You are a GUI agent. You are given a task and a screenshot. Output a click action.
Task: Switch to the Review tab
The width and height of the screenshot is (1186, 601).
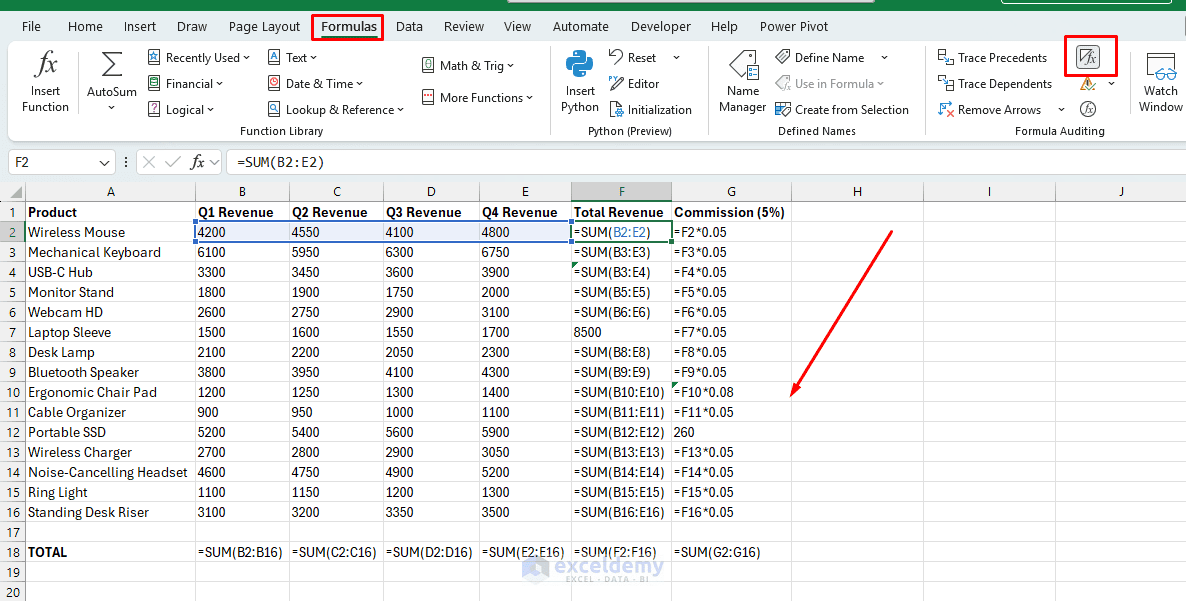click(x=464, y=26)
